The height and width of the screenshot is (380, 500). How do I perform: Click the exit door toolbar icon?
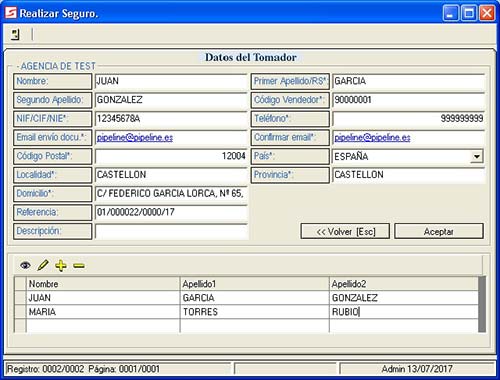(x=15, y=34)
